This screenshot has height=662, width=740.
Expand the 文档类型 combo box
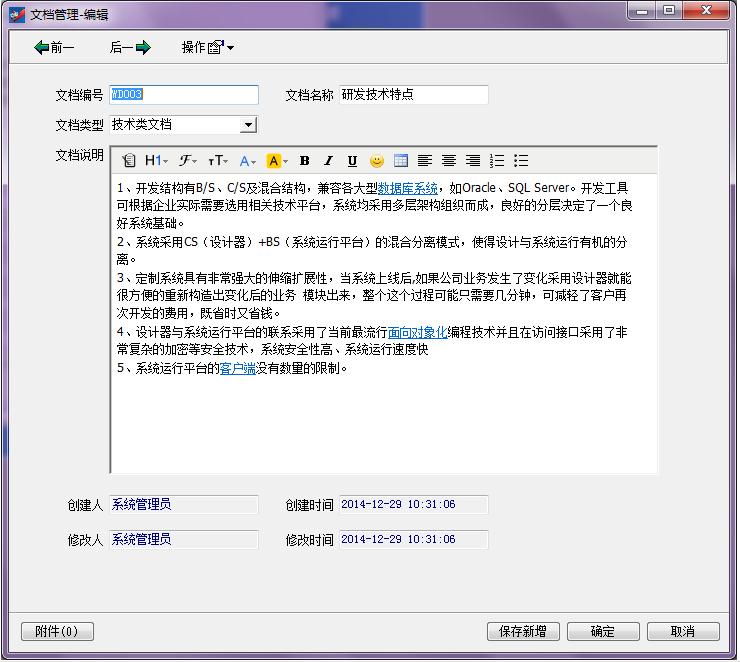tap(248, 125)
